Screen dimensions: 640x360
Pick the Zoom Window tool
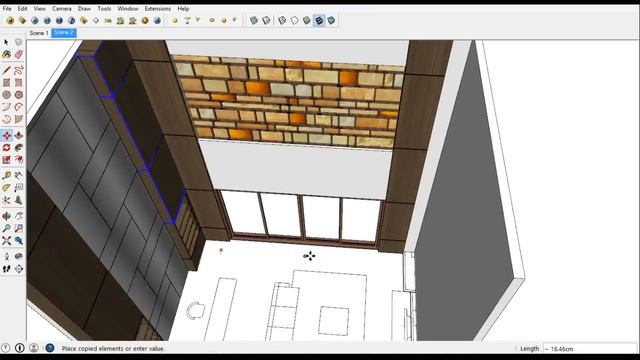coord(18,228)
